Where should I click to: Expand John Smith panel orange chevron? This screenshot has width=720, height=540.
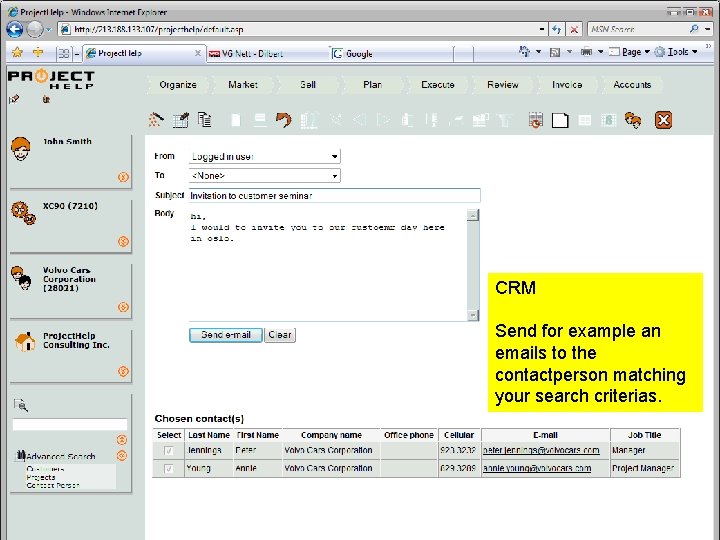(x=123, y=177)
